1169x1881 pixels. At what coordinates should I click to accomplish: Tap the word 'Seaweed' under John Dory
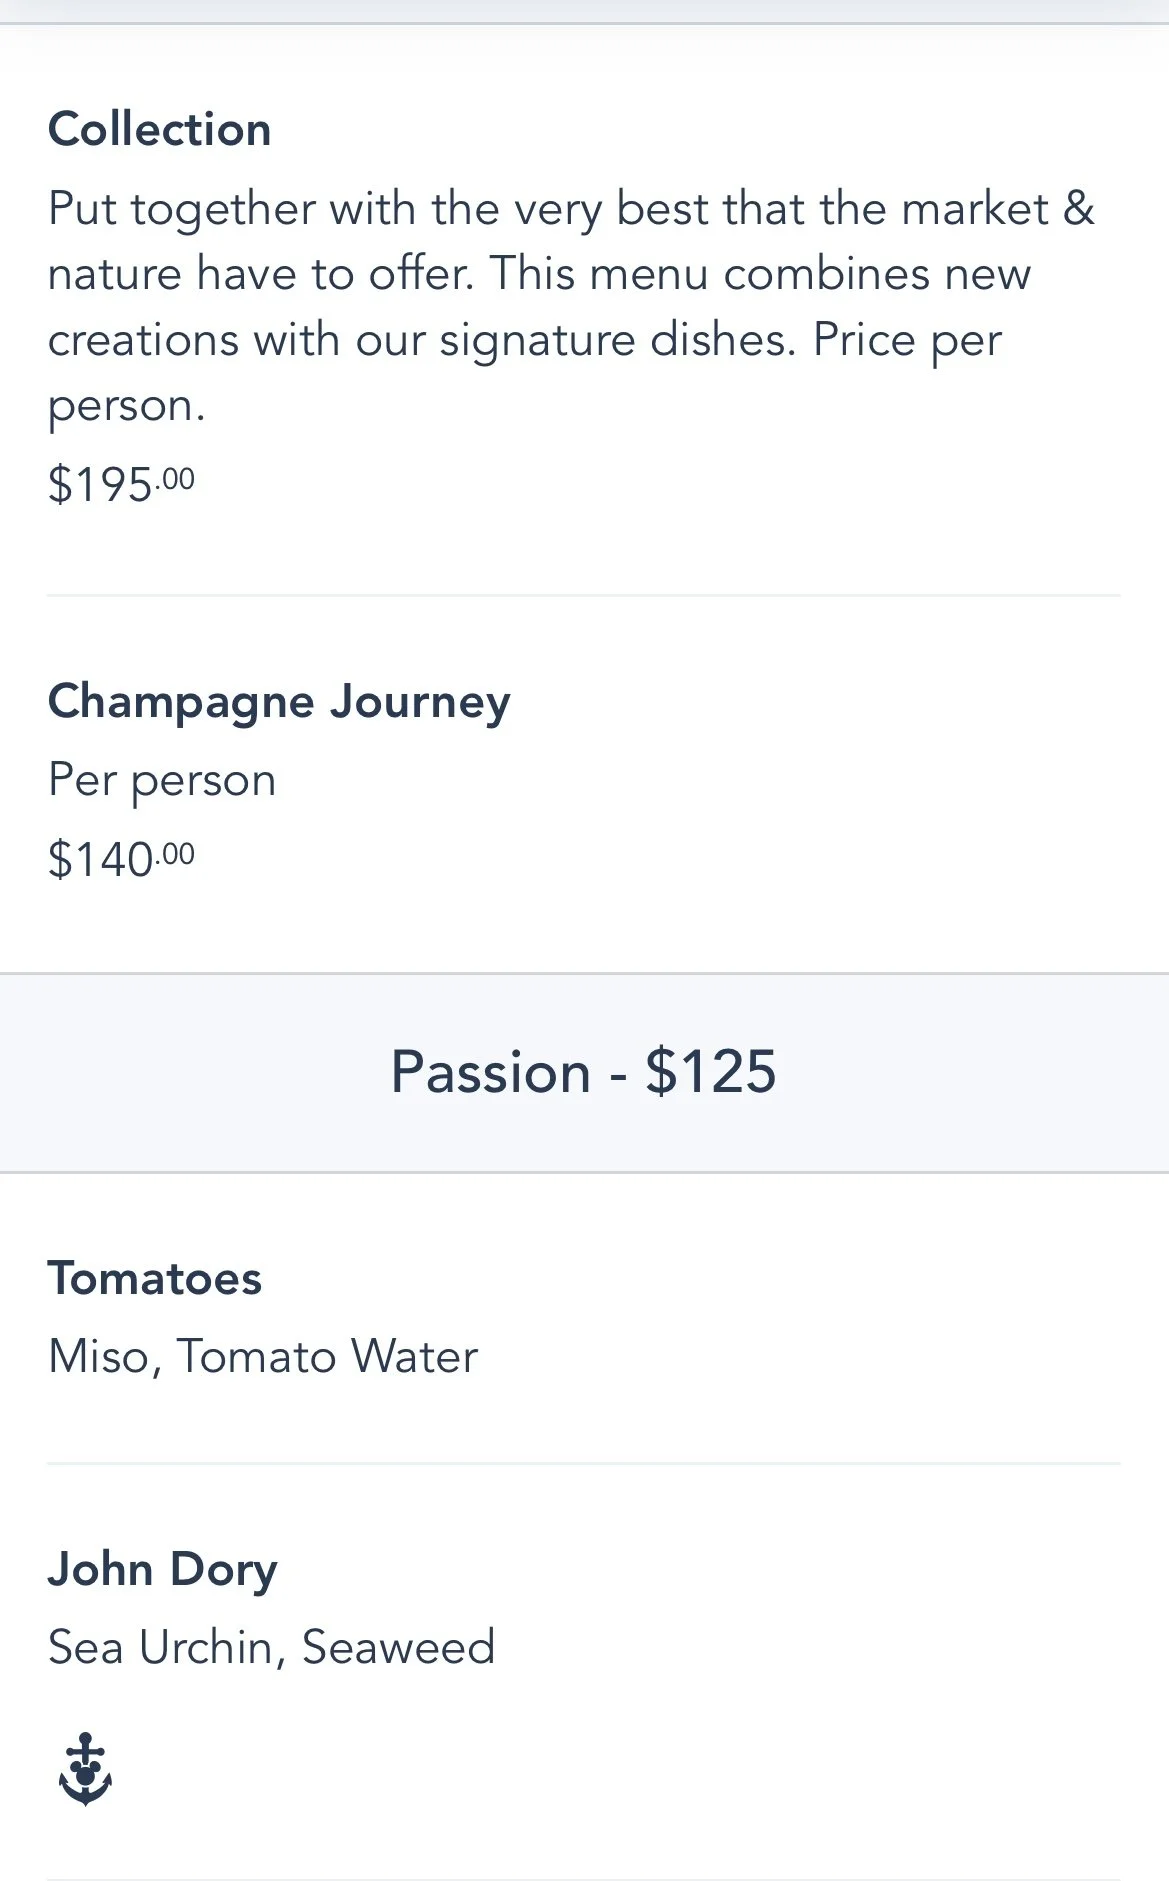click(x=399, y=1647)
